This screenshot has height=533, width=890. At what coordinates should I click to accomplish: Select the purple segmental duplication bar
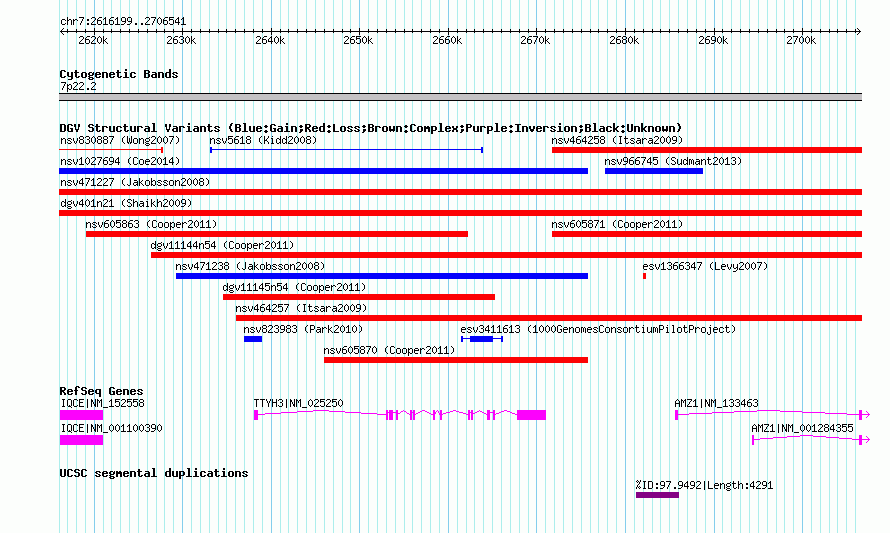point(657,495)
